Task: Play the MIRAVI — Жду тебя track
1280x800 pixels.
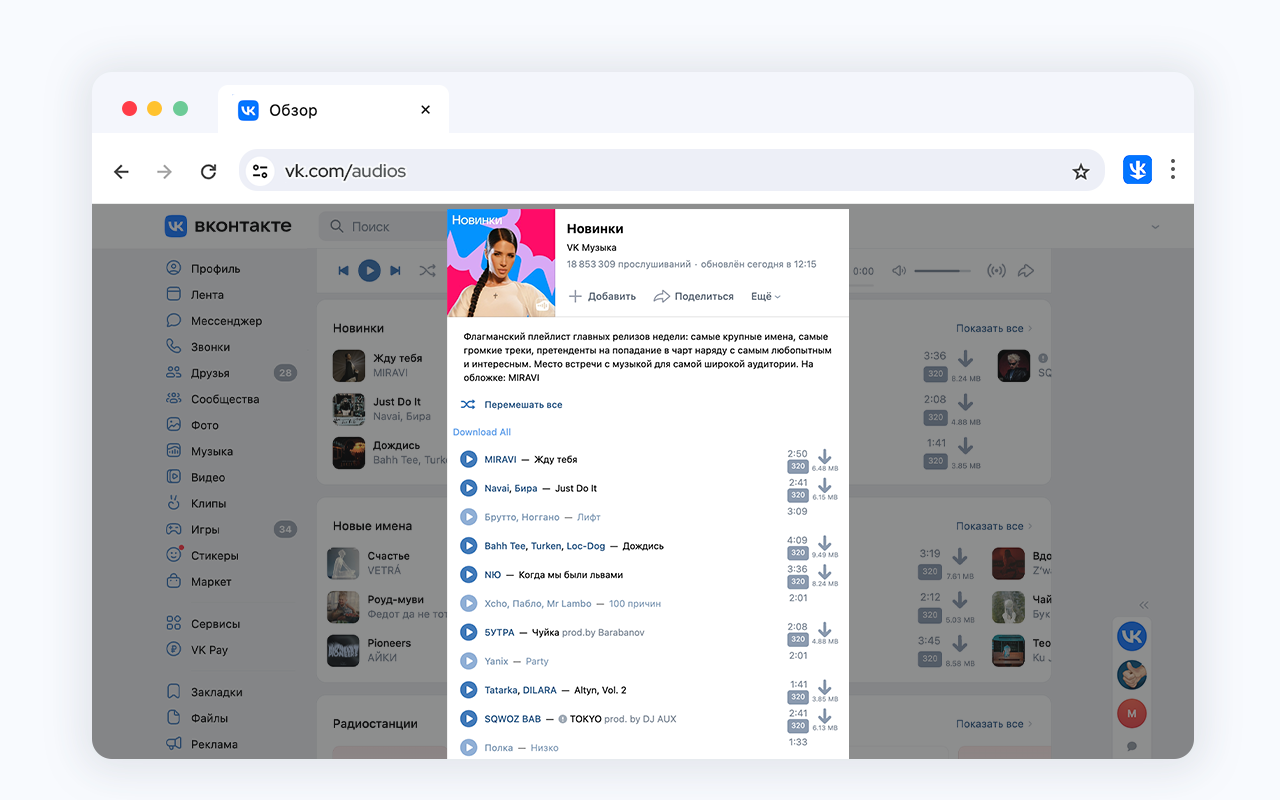Action: [x=468, y=459]
